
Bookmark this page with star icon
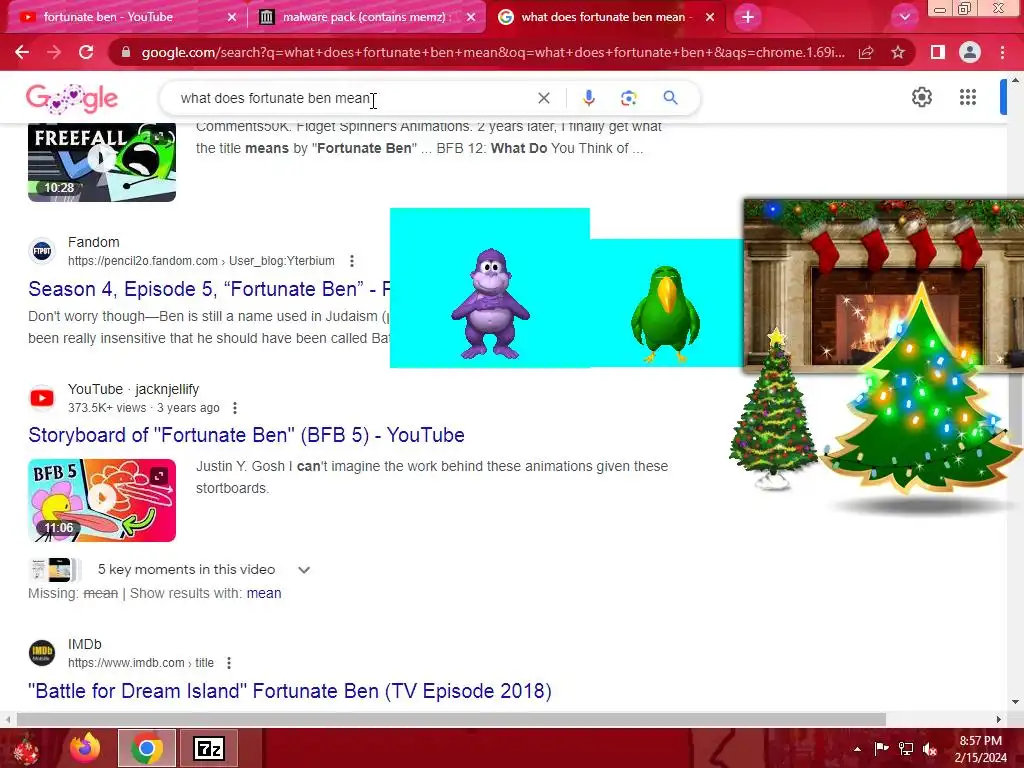click(898, 52)
